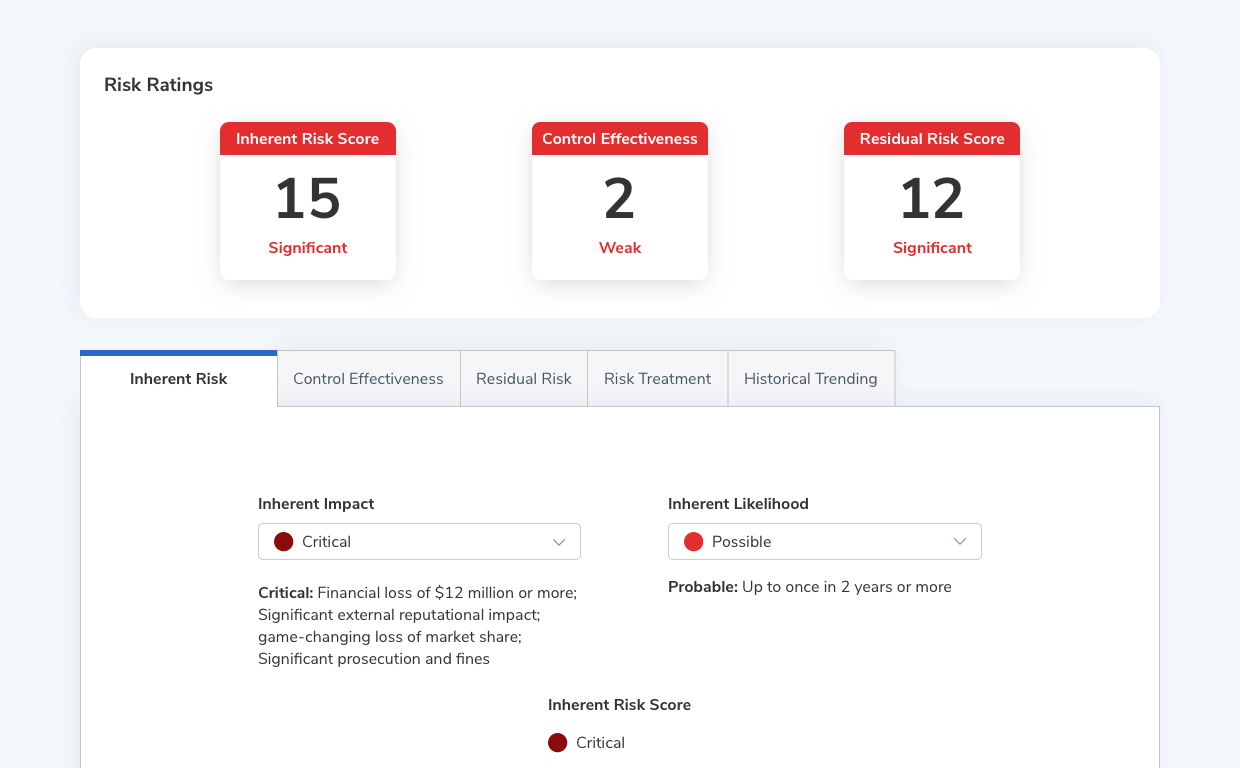Open the Inherent Likelihood dropdown showing Possible
The image size is (1240, 768).
(824, 541)
